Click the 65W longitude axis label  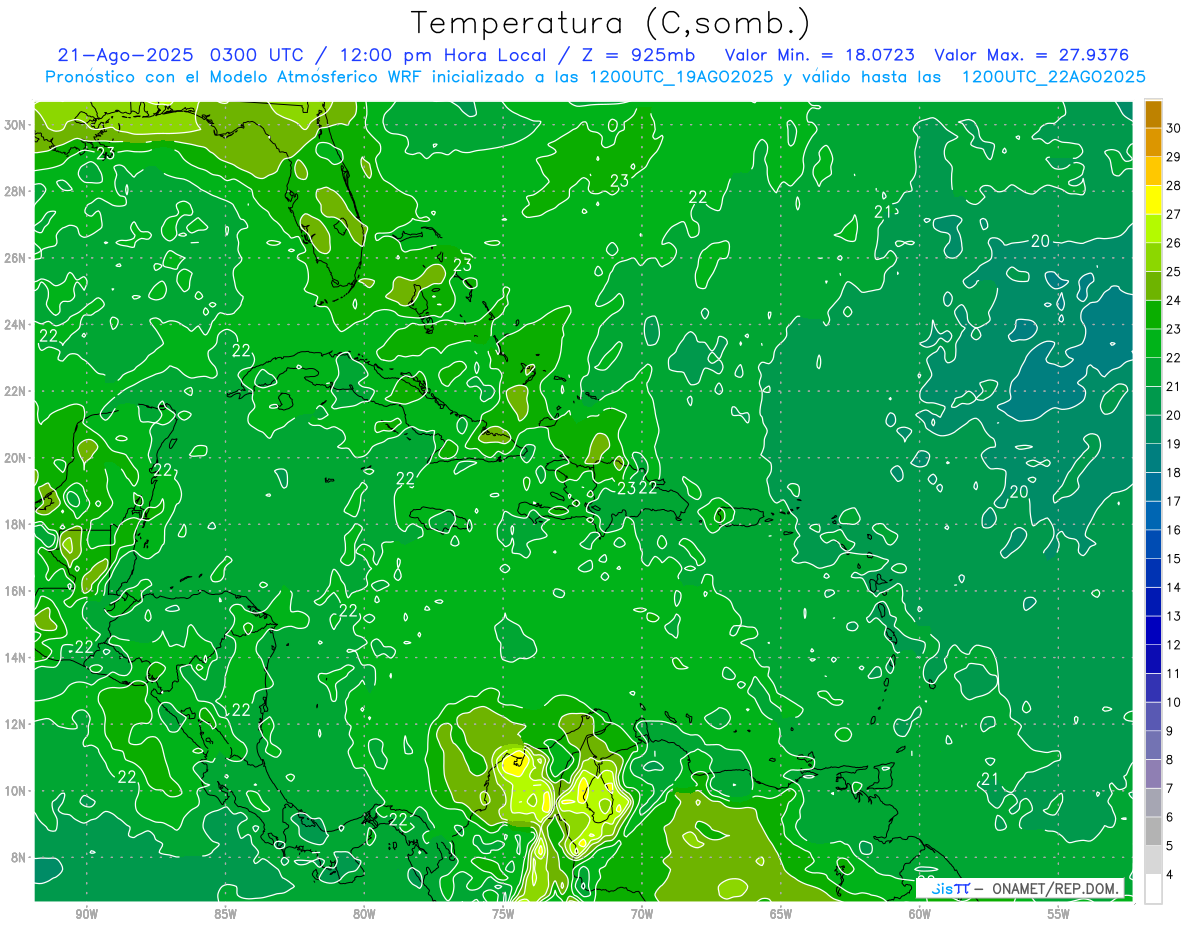click(781, 914)
